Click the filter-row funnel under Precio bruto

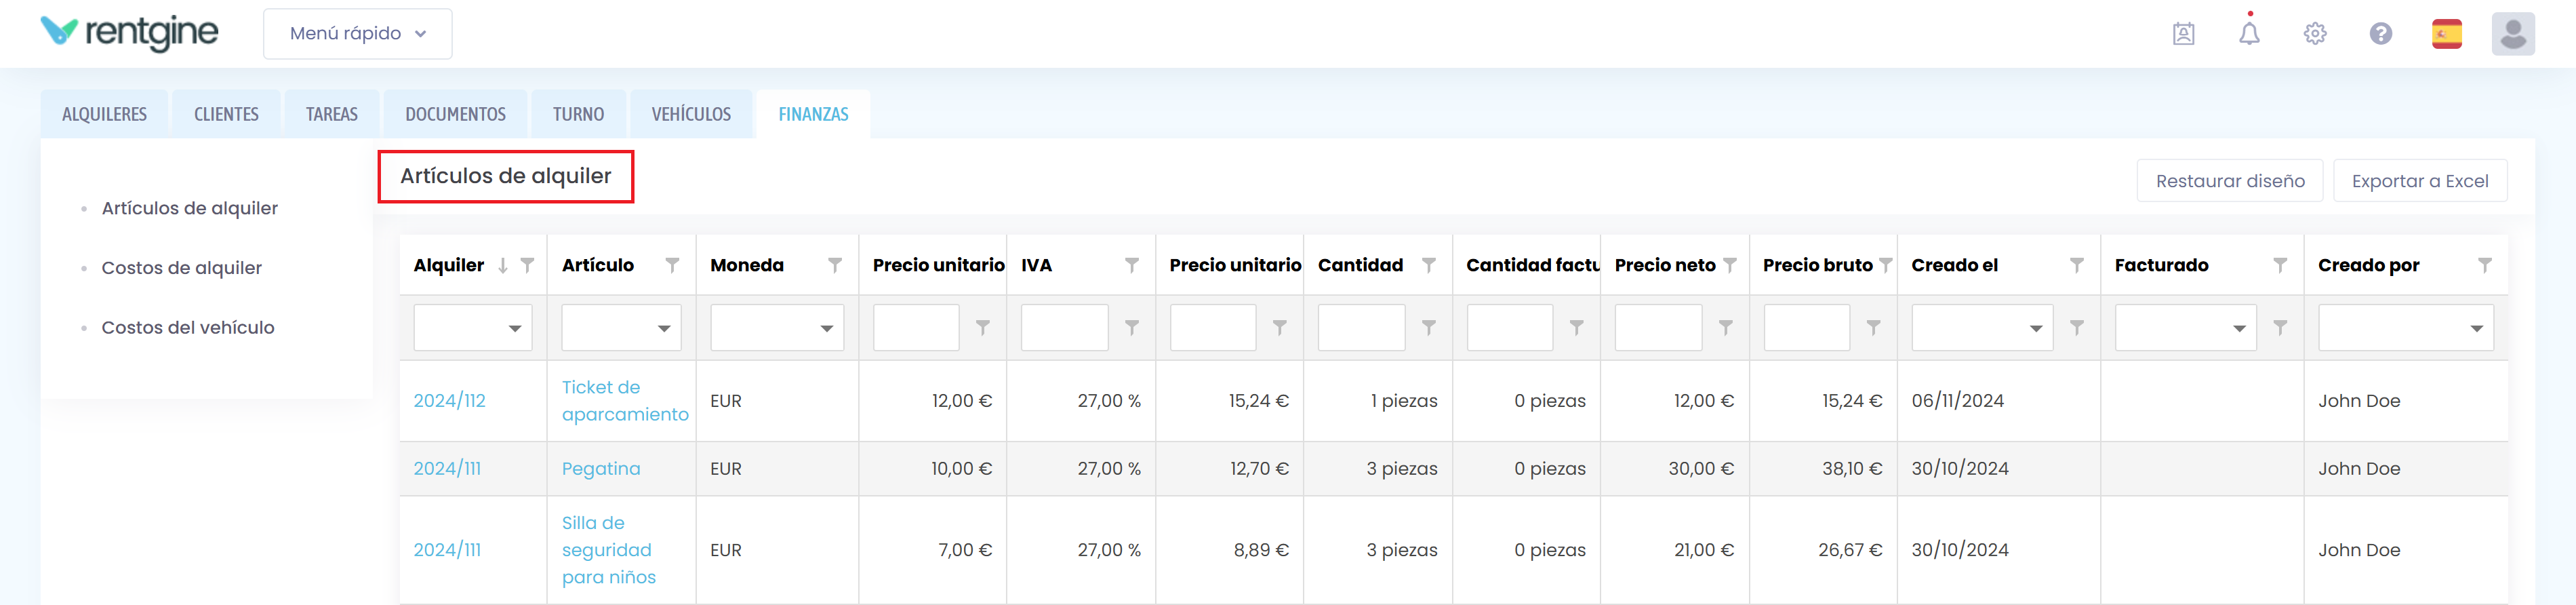click(x=1874, y=328)
